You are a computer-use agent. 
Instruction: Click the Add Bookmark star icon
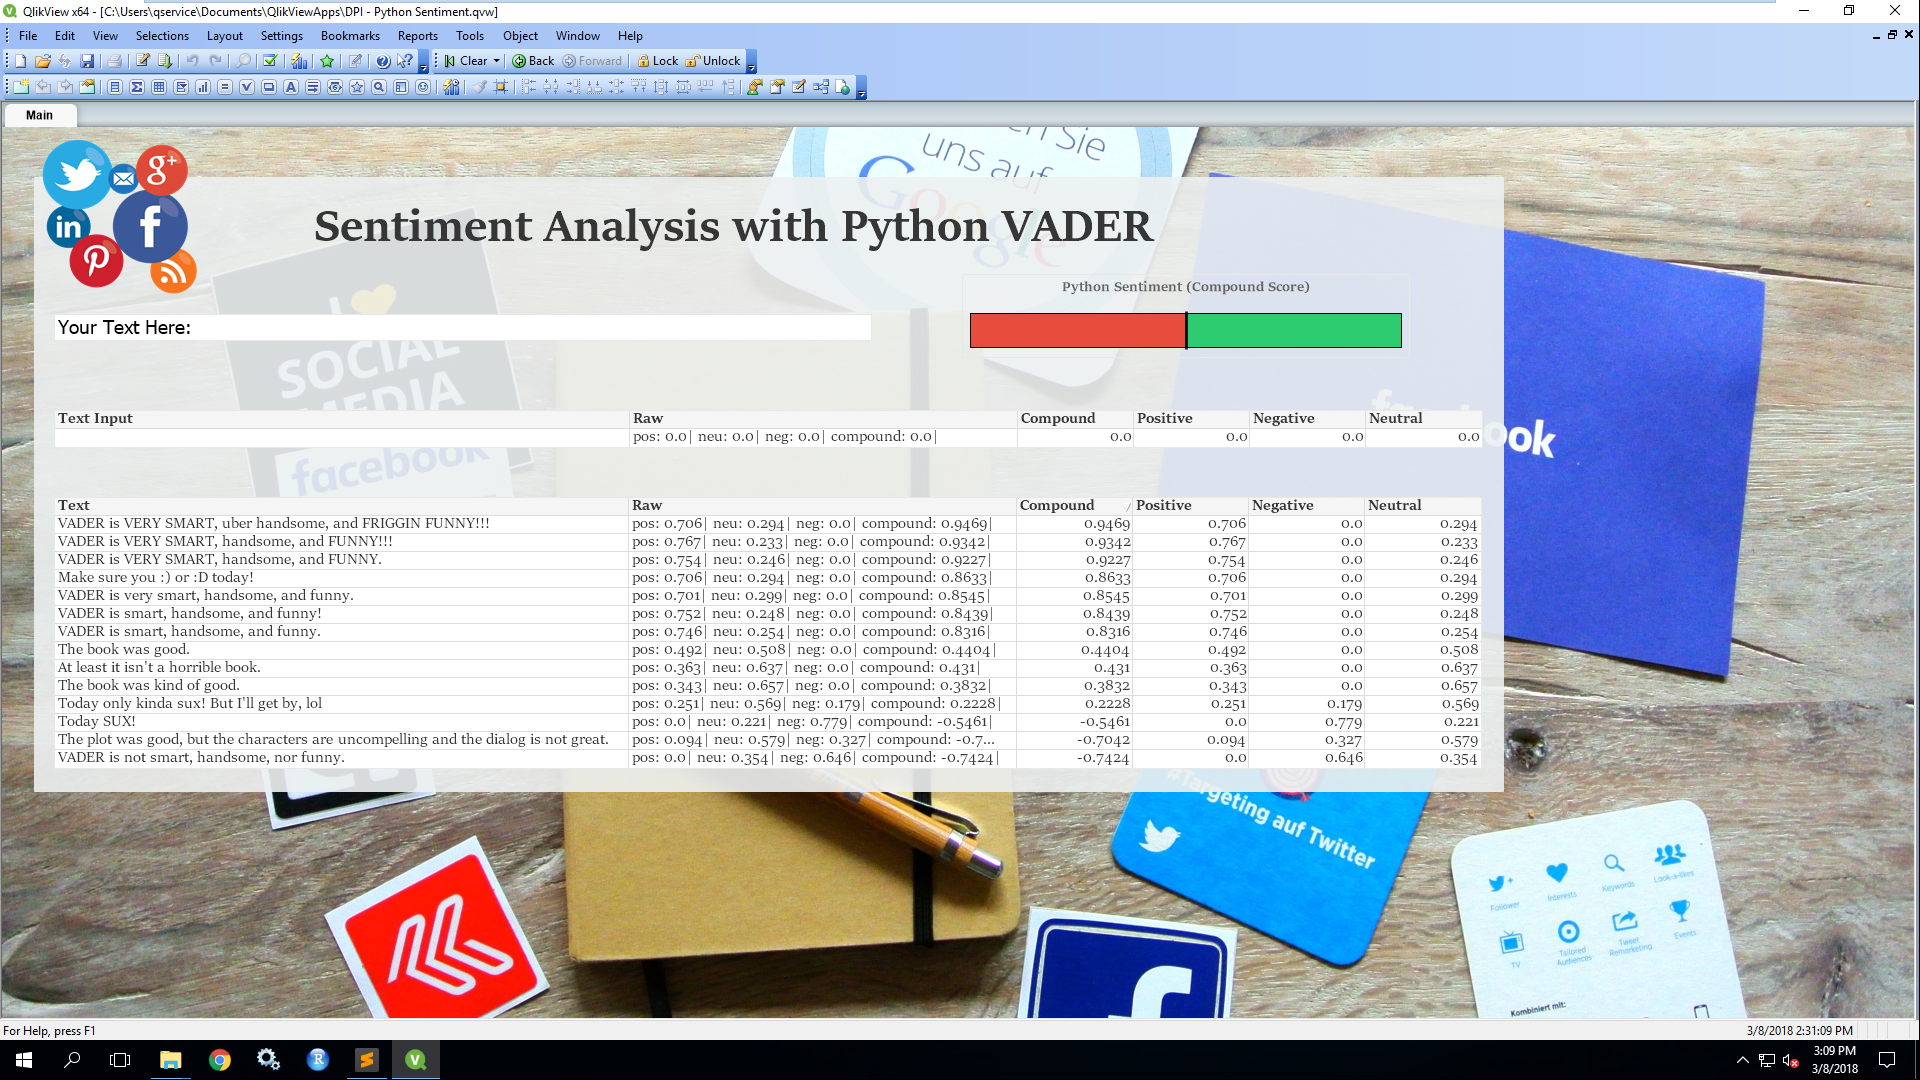pos(327,61)
